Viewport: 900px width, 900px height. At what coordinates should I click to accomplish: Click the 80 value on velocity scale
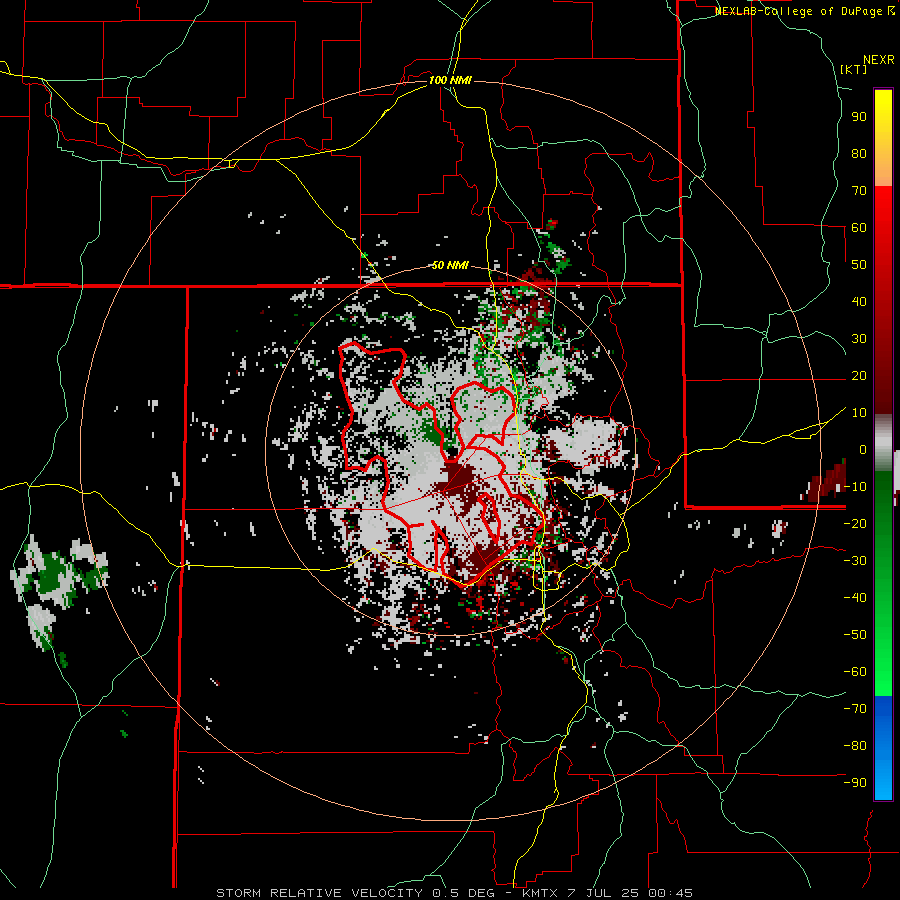tap(859, 153)
